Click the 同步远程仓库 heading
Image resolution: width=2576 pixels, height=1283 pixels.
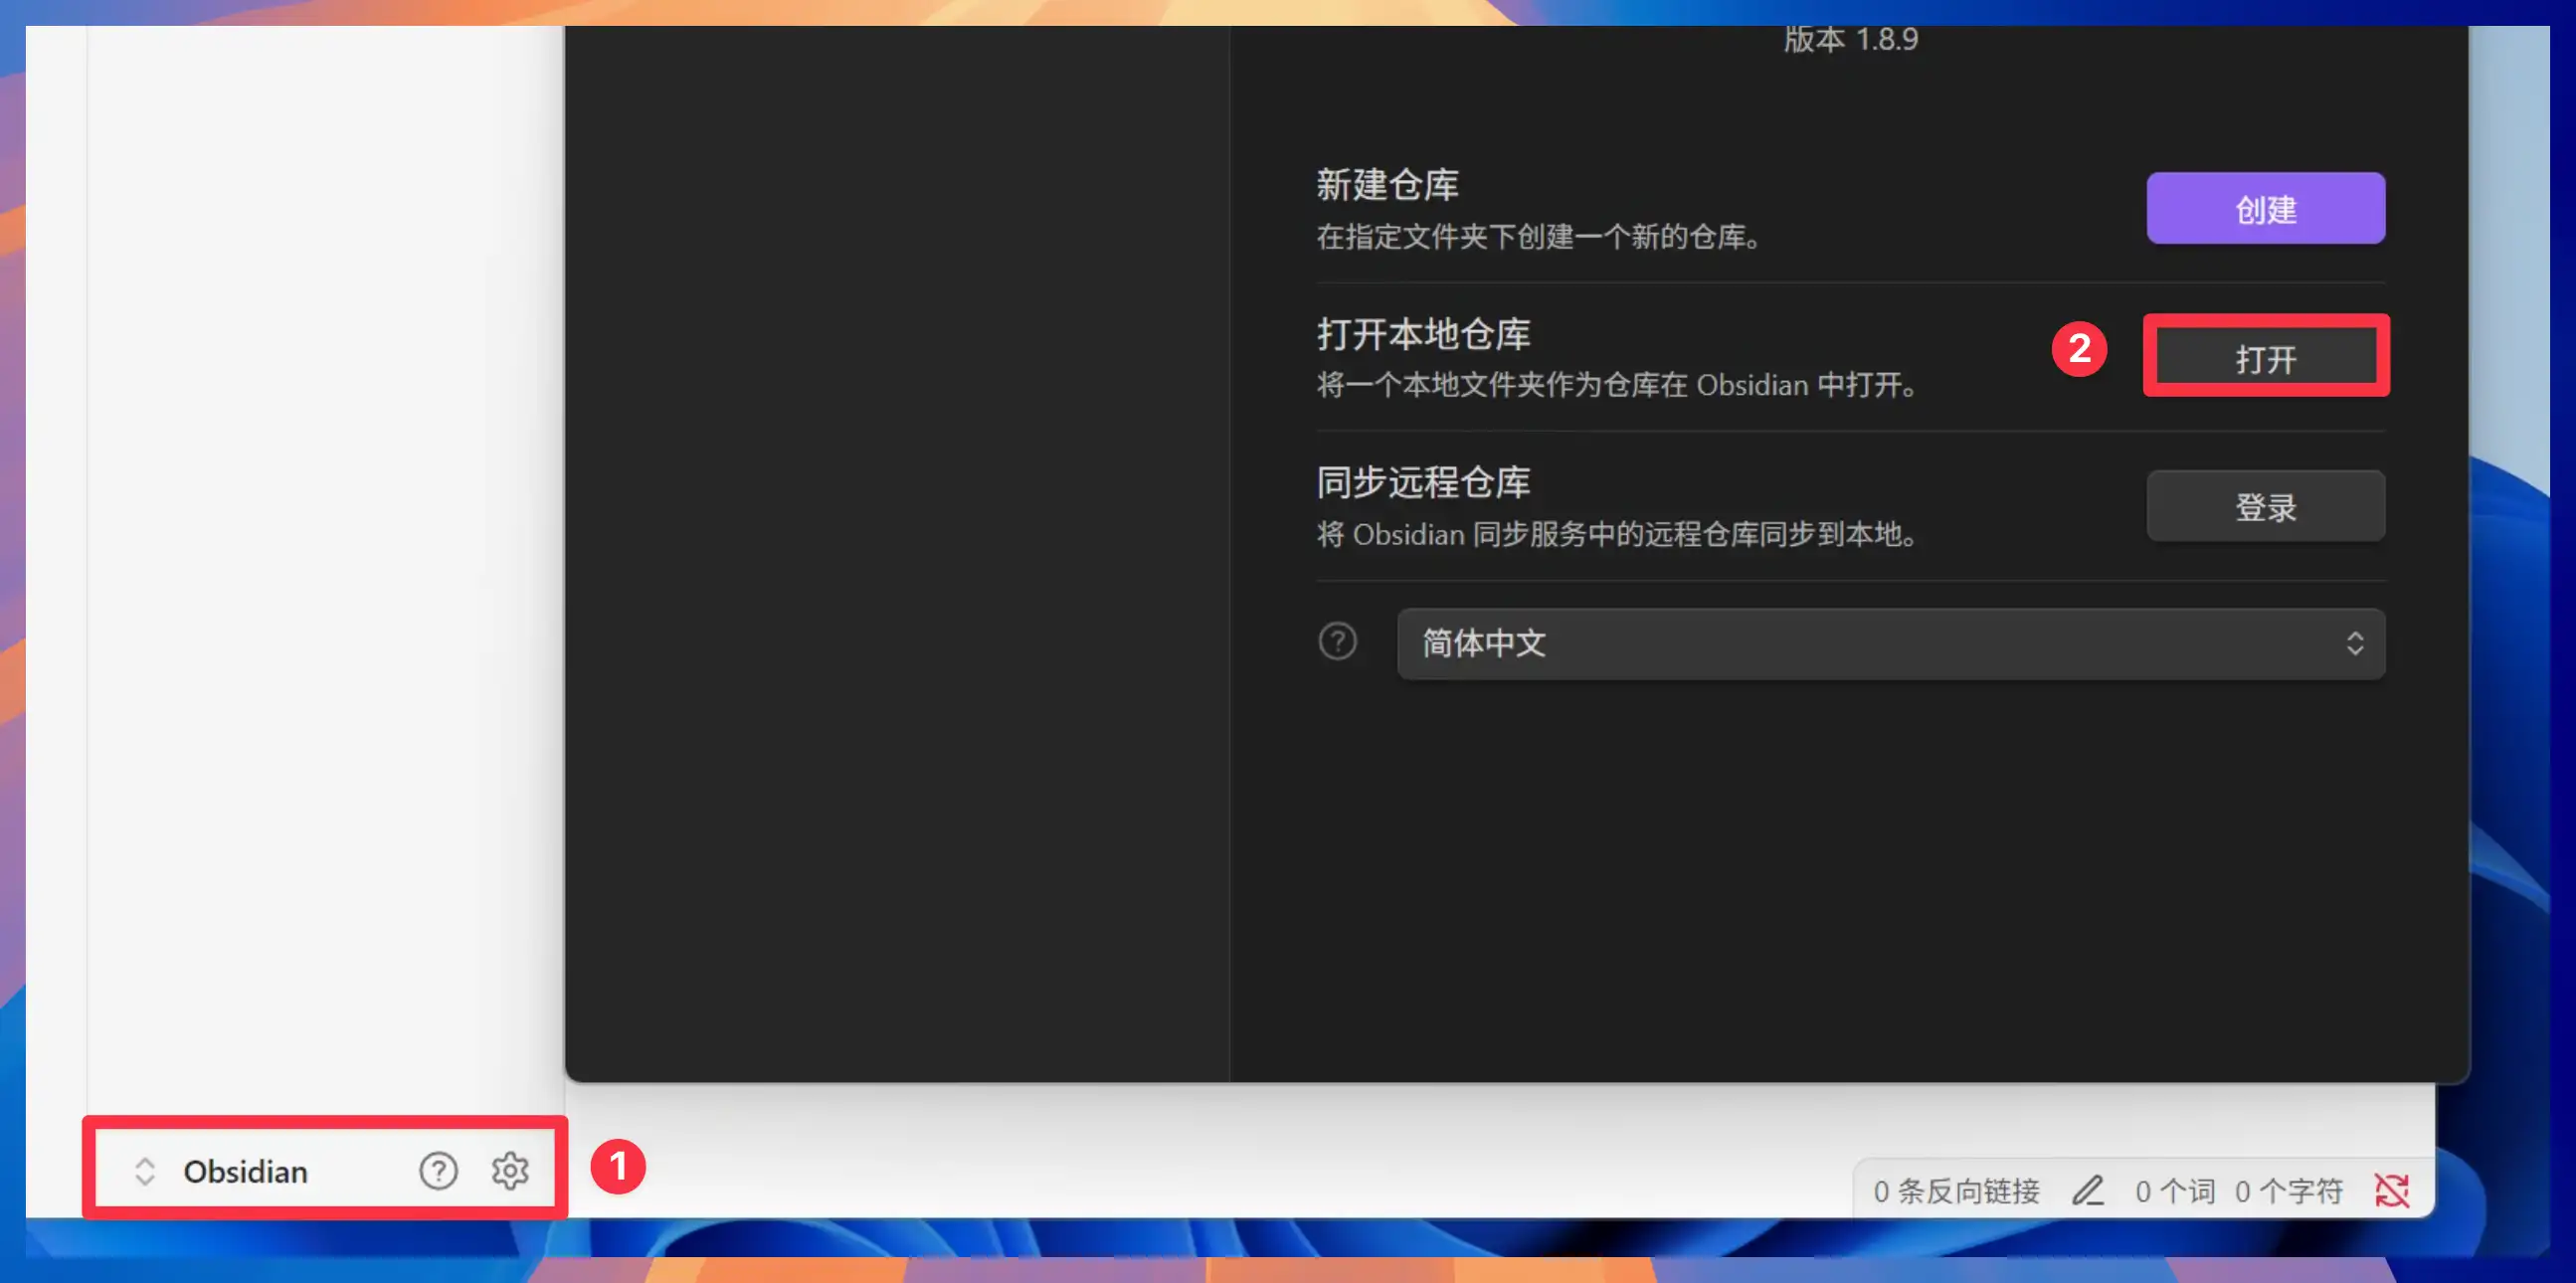pos(1423,482)
